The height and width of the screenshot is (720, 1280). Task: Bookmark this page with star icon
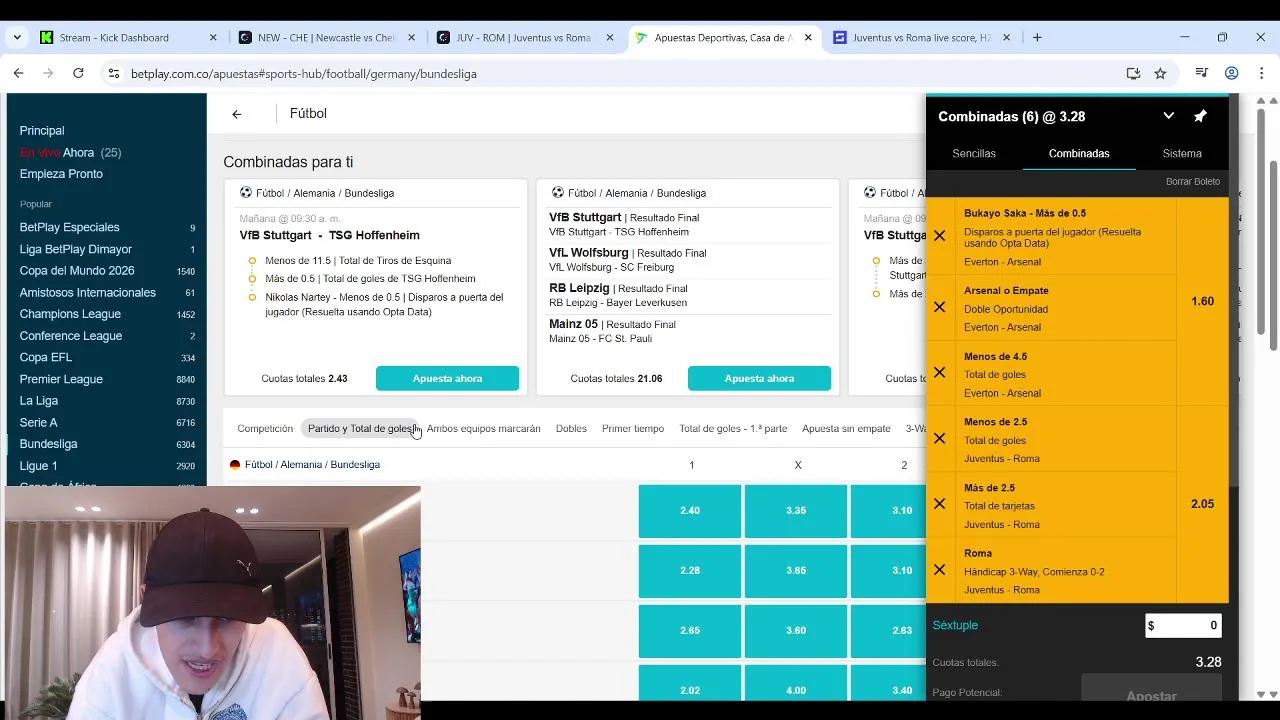click(x=1160, y=73)
